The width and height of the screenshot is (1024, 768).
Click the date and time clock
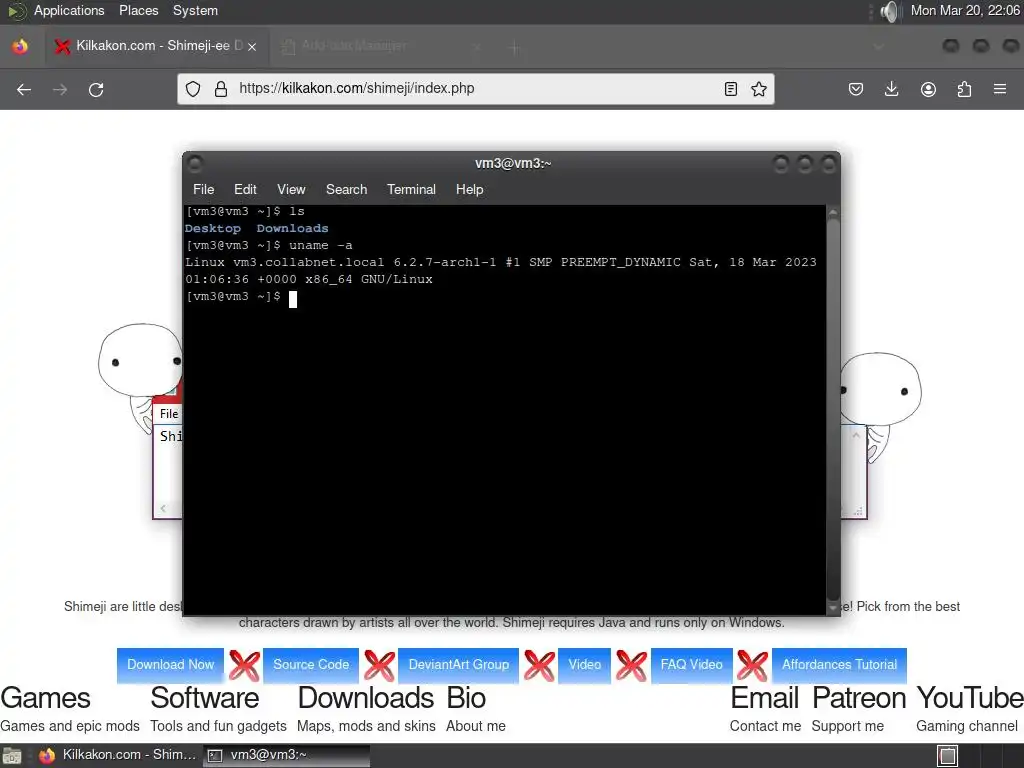tap(965, 10)
